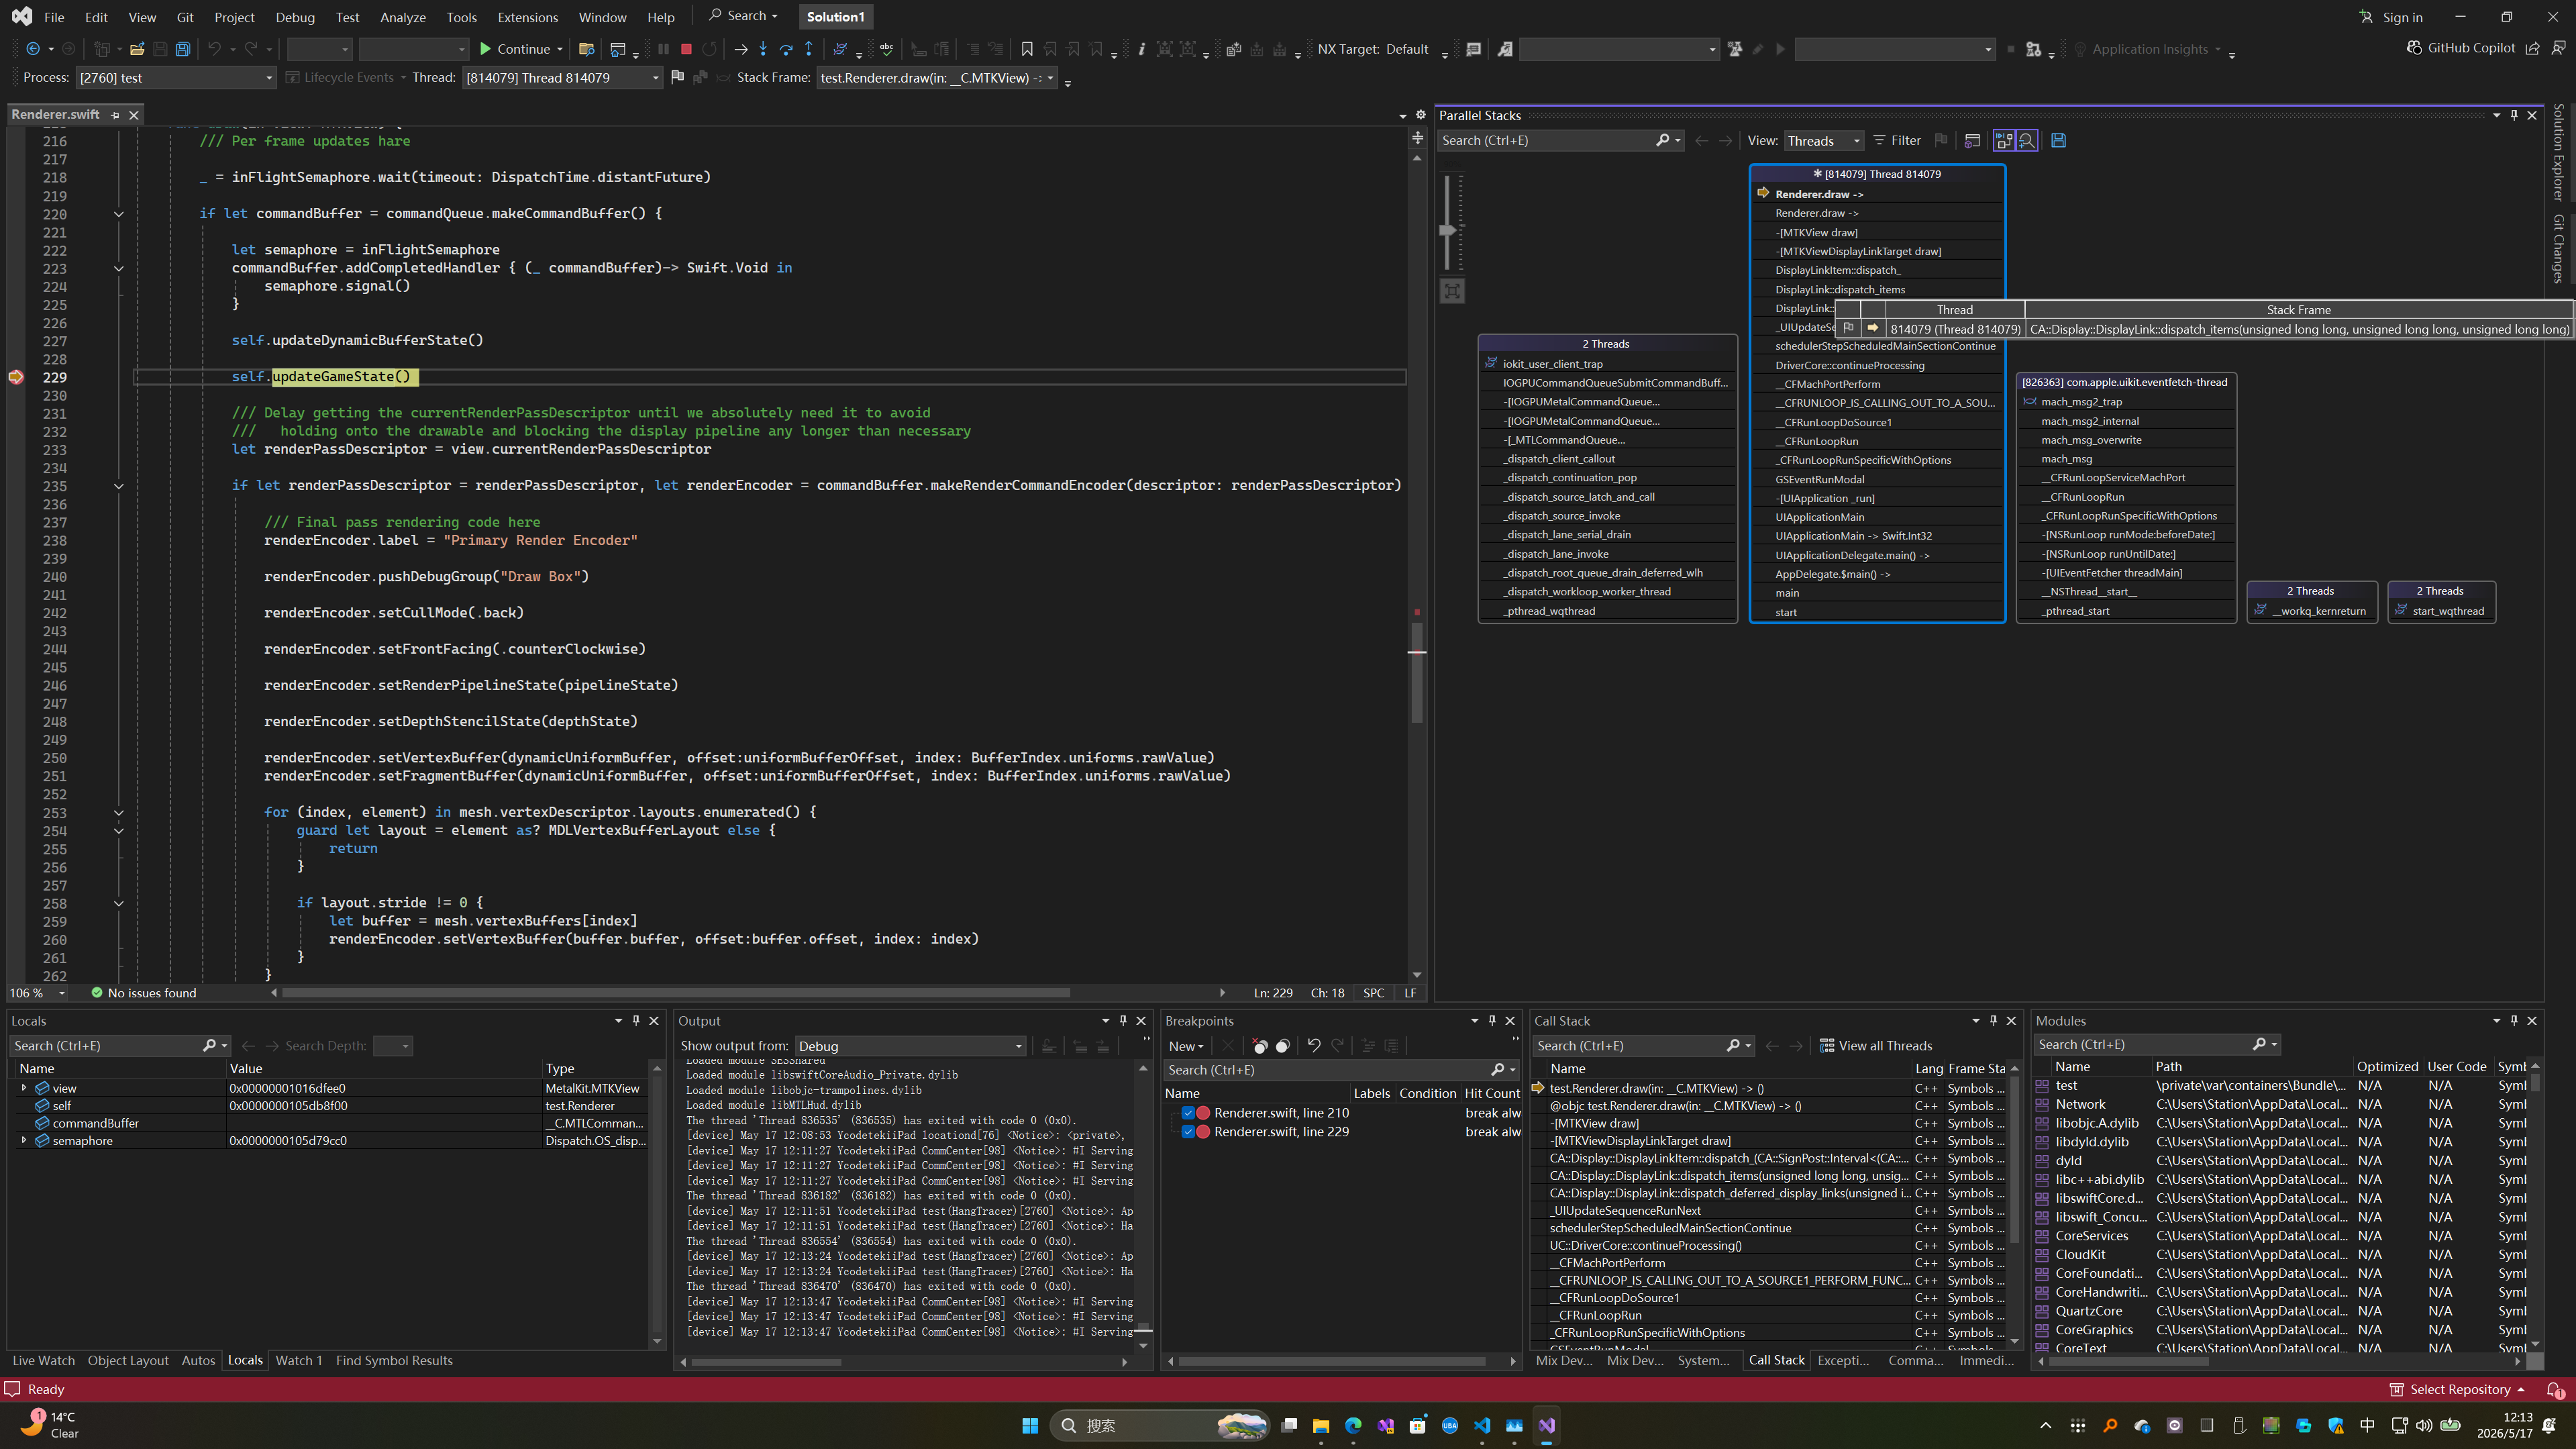Uncheck breakpoint Renderer.swift, line 229
The width and height of the screenshot is (2576, 1449).
coord(1188,1131)
